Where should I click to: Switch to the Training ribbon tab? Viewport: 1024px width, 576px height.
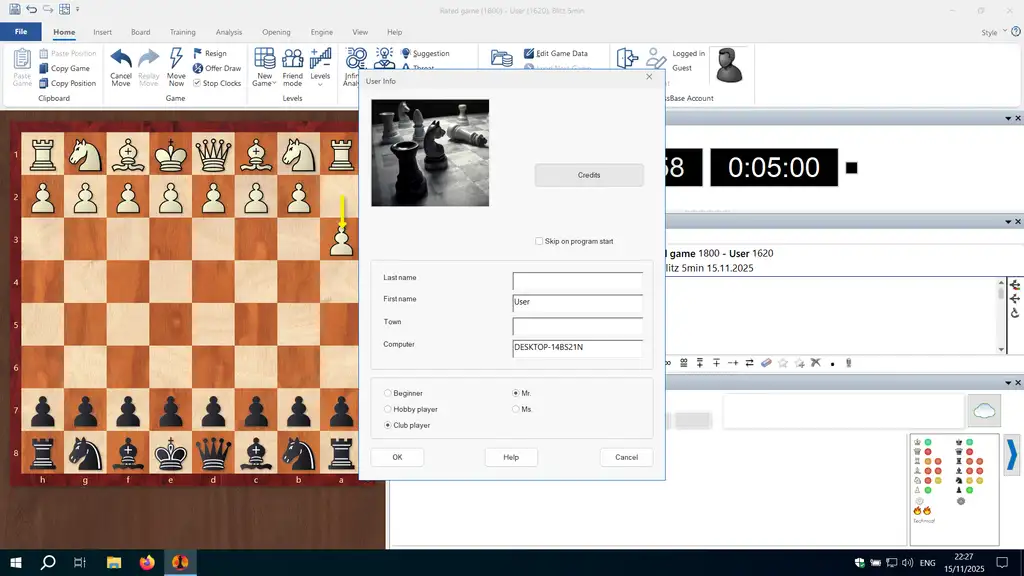coord(182,32)
